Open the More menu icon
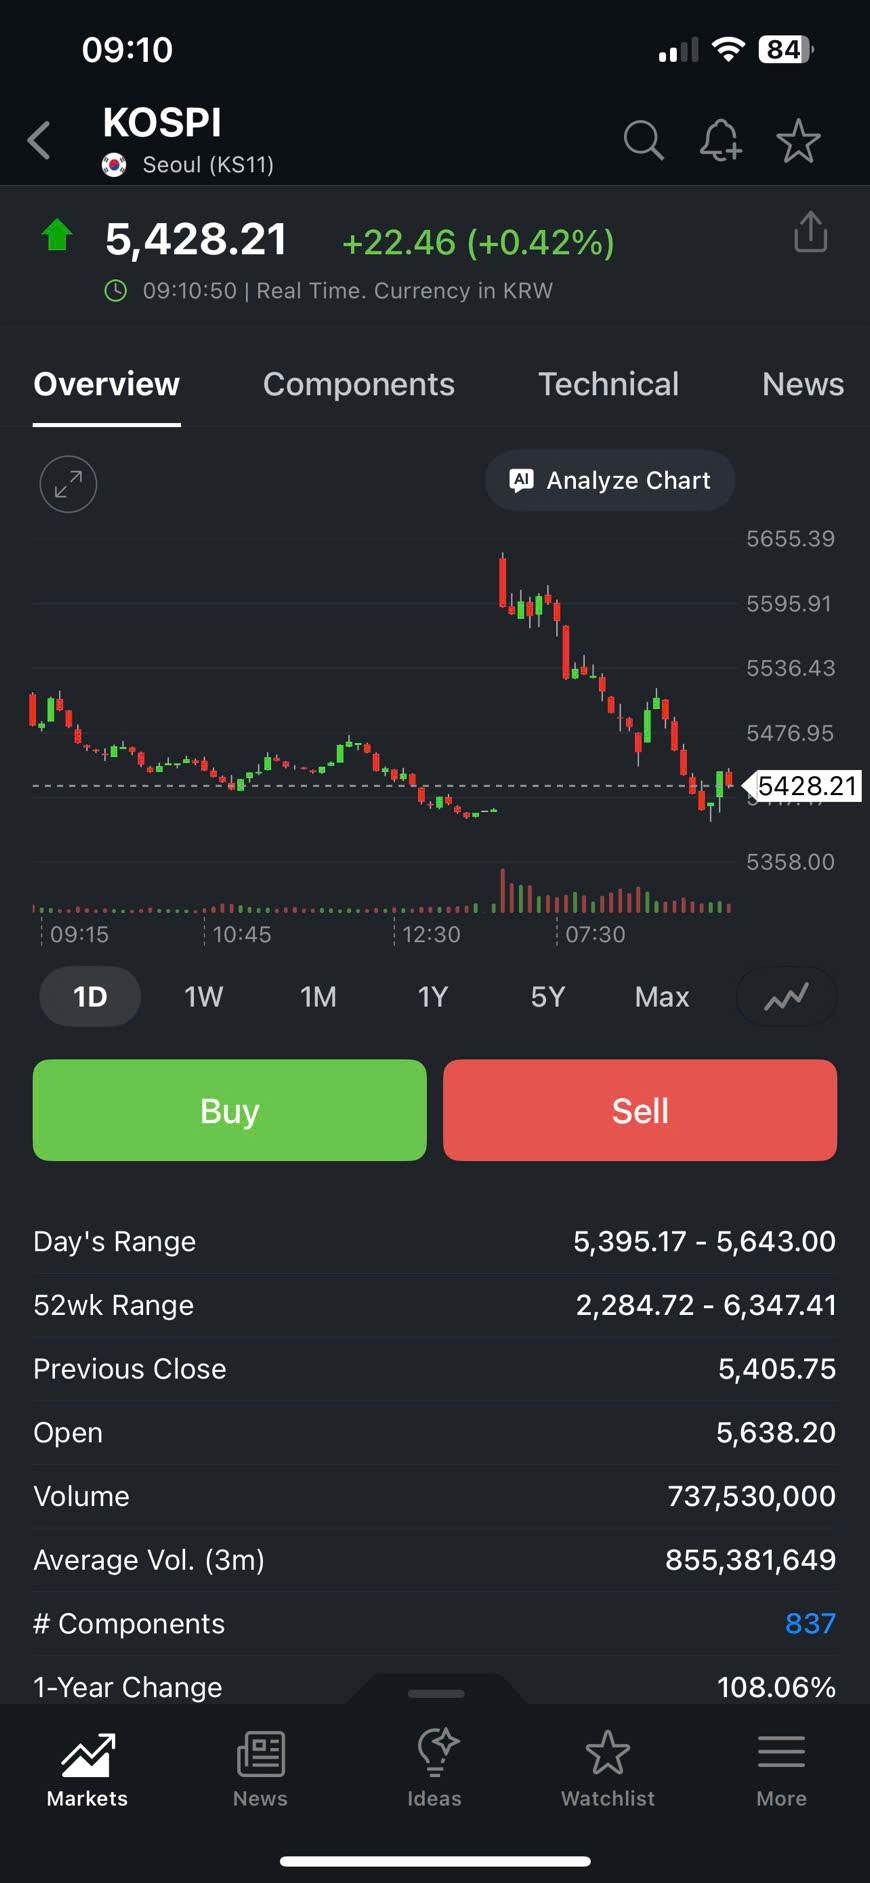Screen dimensions: 870x1883 (781, 1769)
